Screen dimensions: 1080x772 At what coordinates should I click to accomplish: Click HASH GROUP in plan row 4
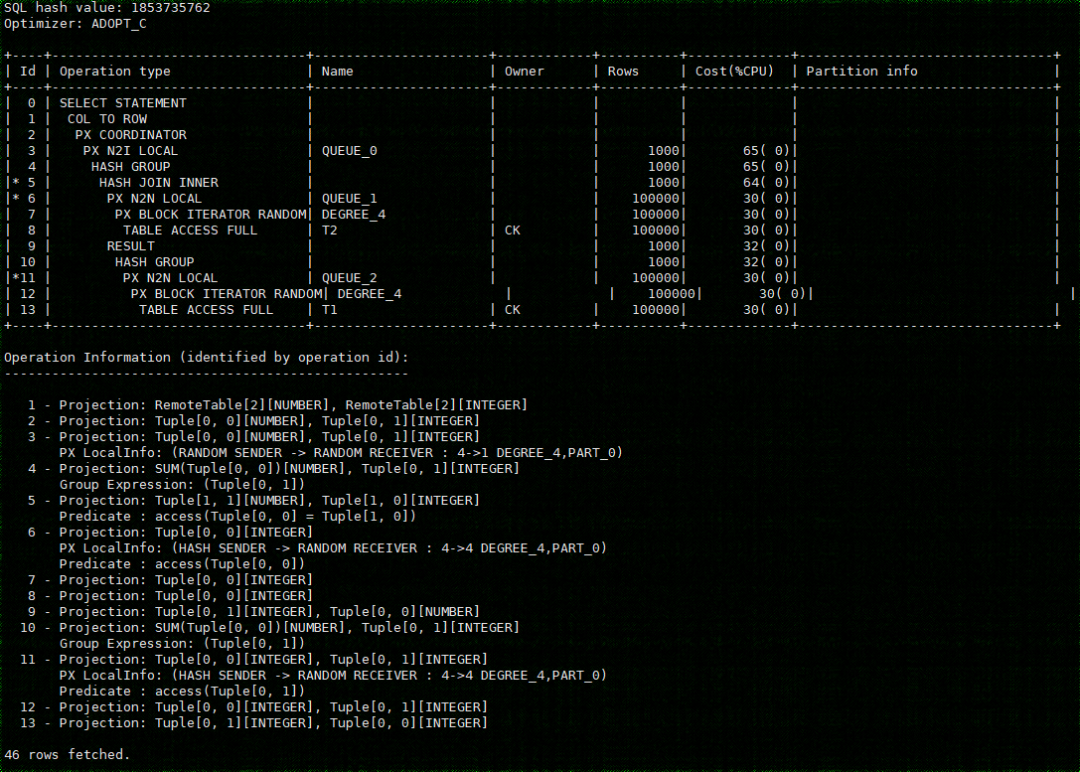coord(131,167)
